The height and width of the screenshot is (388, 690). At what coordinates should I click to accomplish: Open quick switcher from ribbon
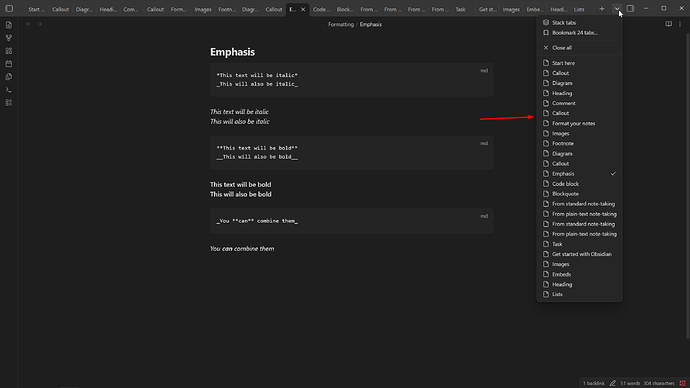pyautogui.click(x=9, y=25)
